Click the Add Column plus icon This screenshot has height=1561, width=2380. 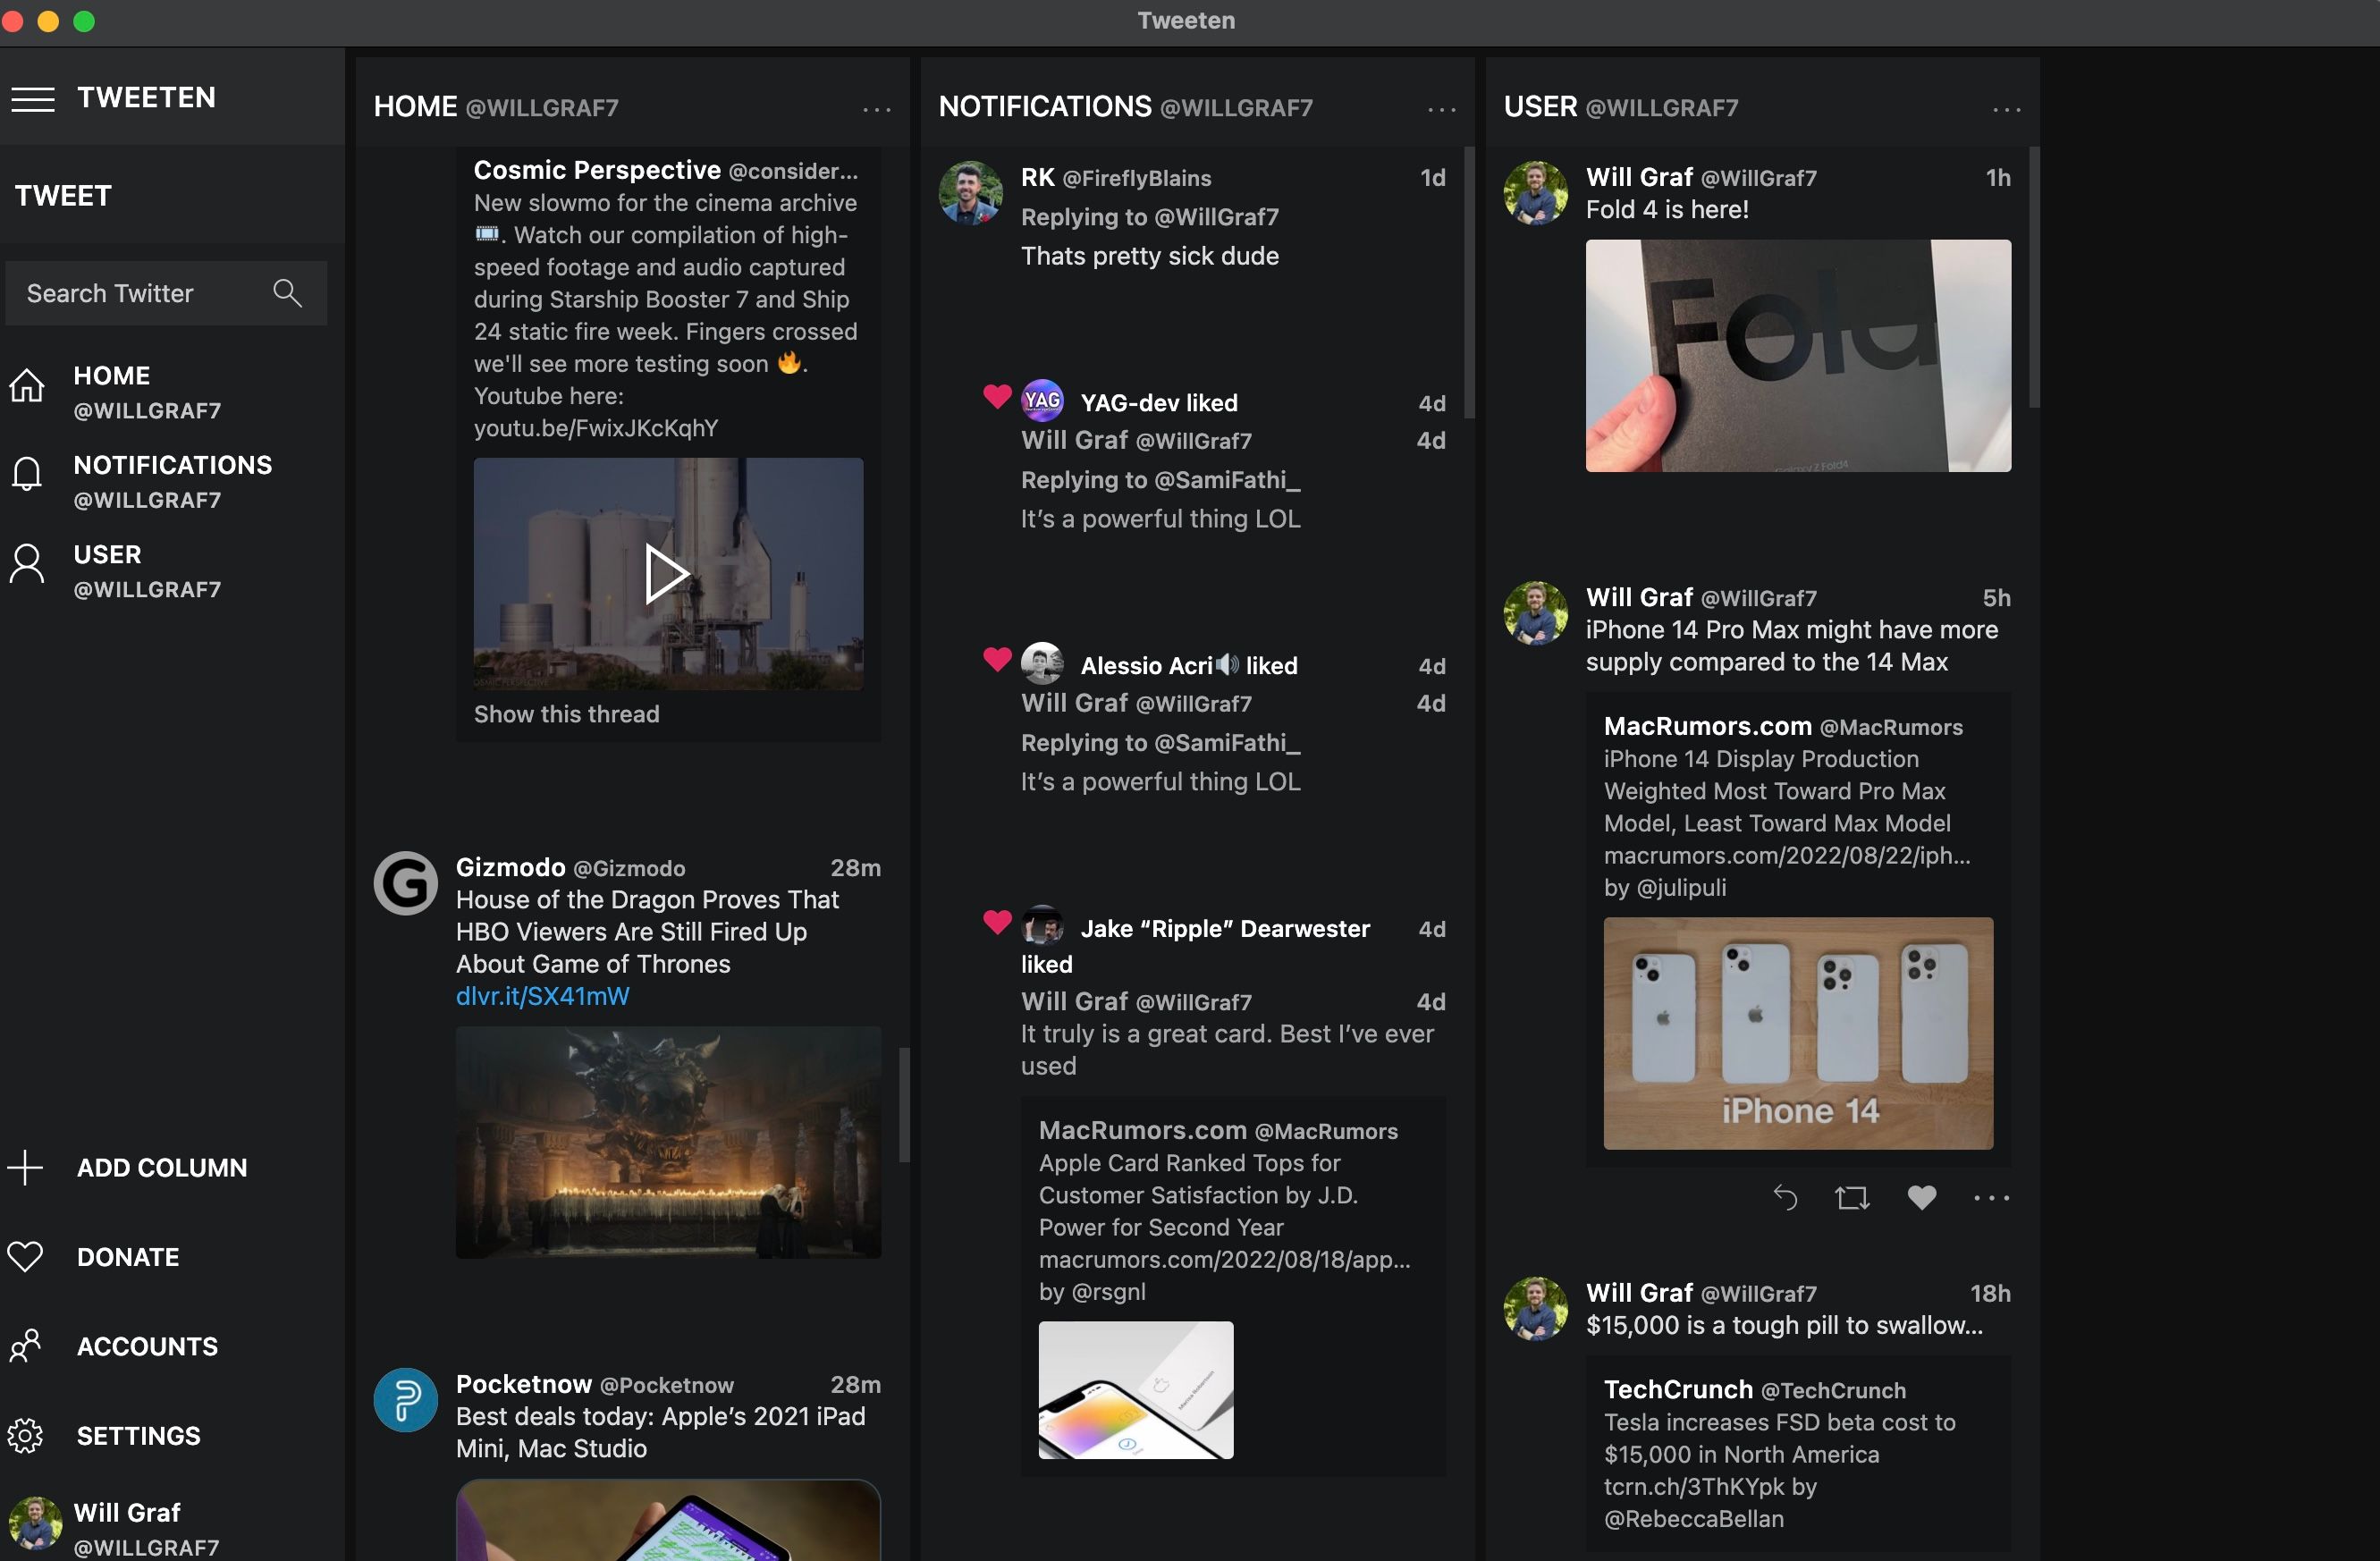pyautogui.click(x=25, y=1167)
